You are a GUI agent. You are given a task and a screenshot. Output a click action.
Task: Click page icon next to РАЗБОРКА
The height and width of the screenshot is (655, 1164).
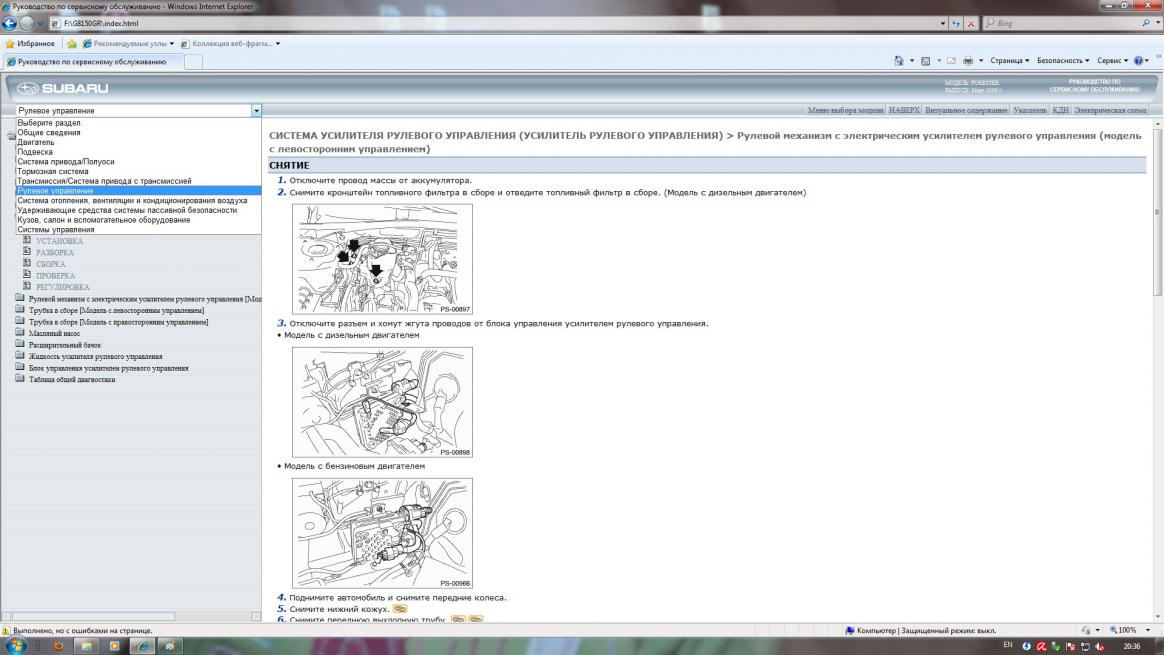coord(27,252)
